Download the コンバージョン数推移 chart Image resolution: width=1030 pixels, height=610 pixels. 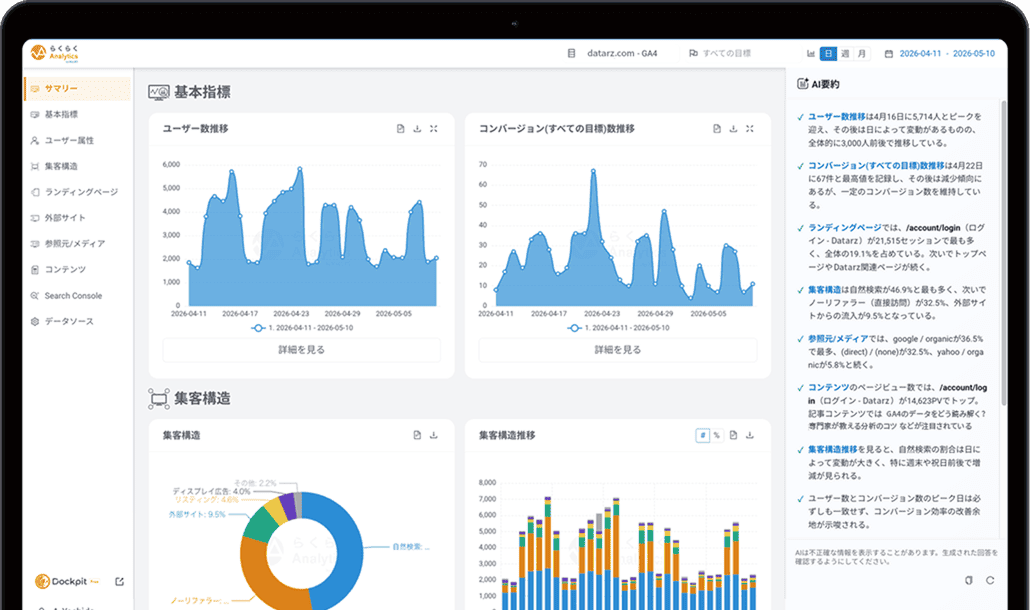(733, 129)
